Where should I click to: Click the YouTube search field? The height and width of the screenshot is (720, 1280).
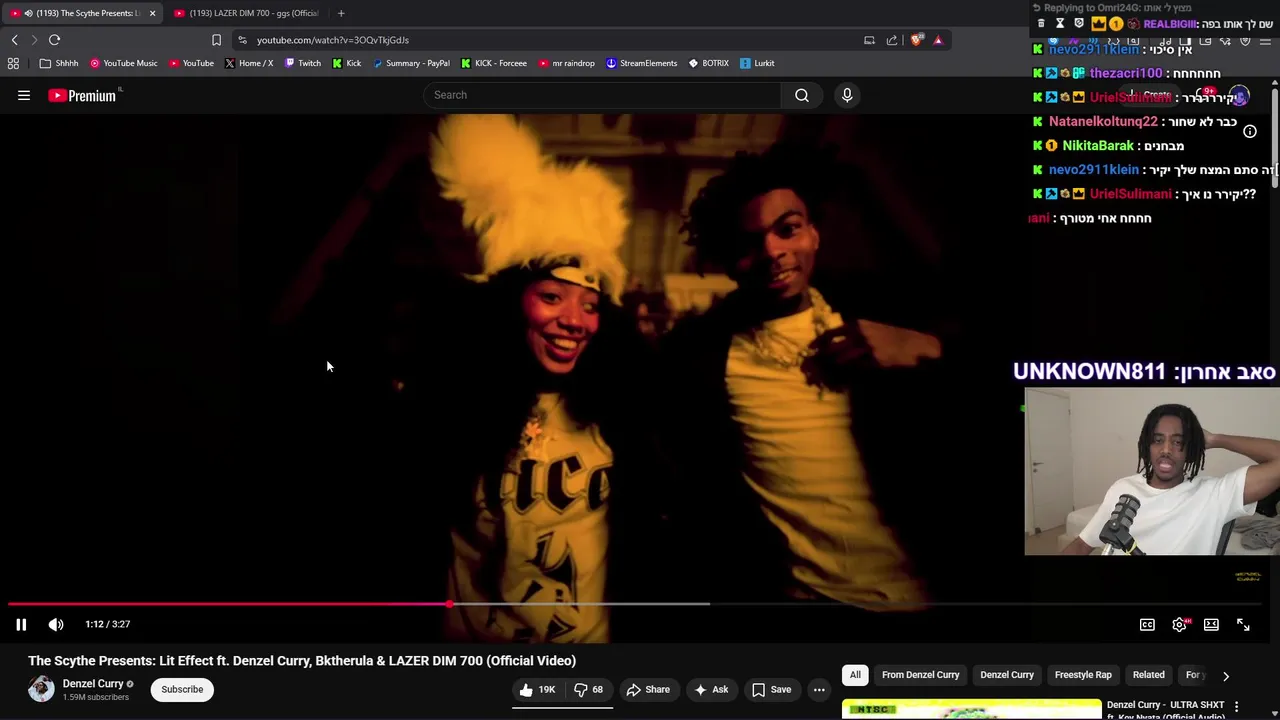point(602,95)
